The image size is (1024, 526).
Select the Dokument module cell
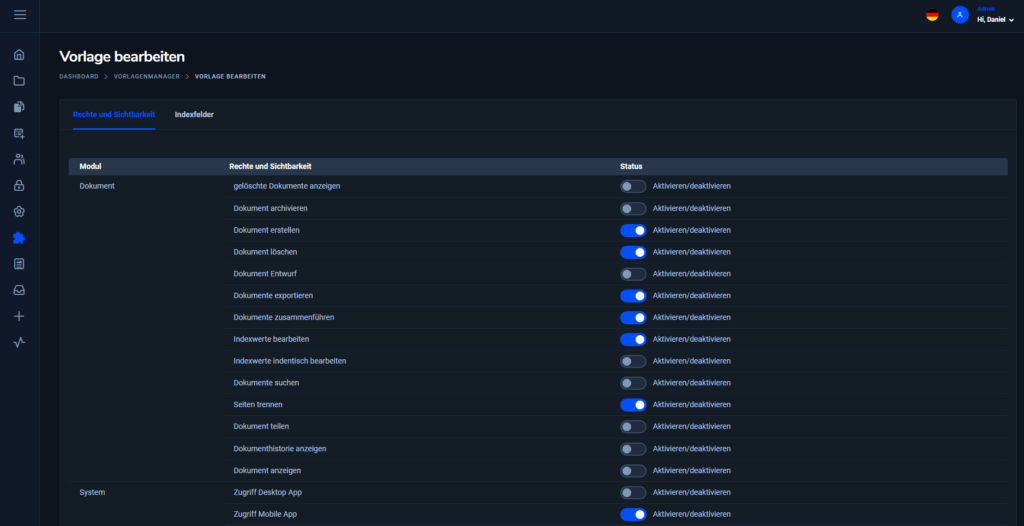(x=97, y=186)
